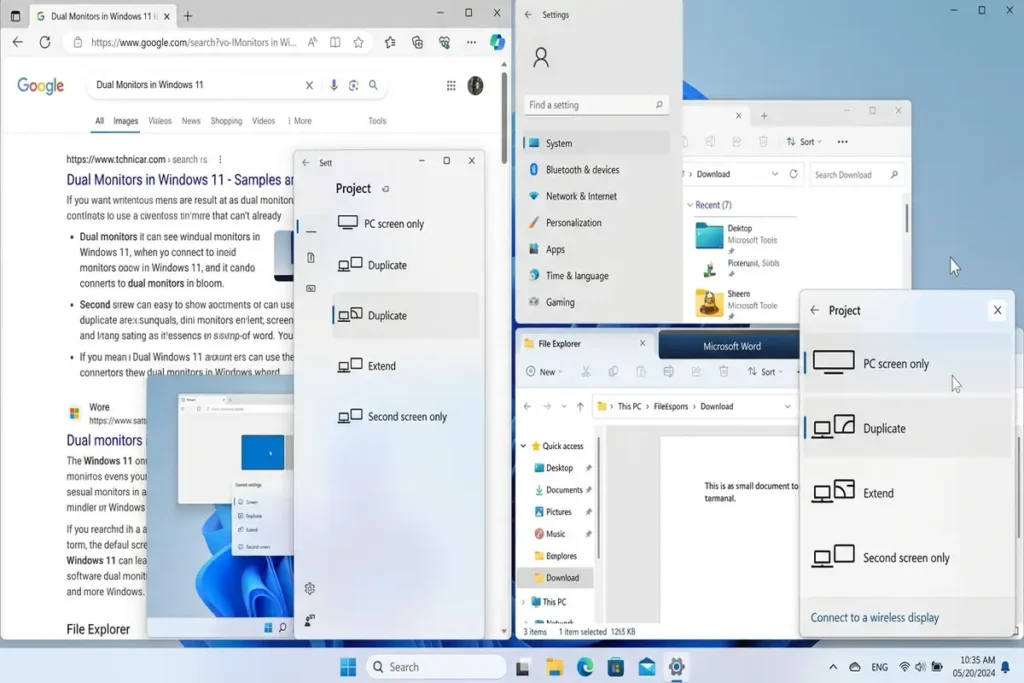Open the Mail app from the taskbar

647,667
